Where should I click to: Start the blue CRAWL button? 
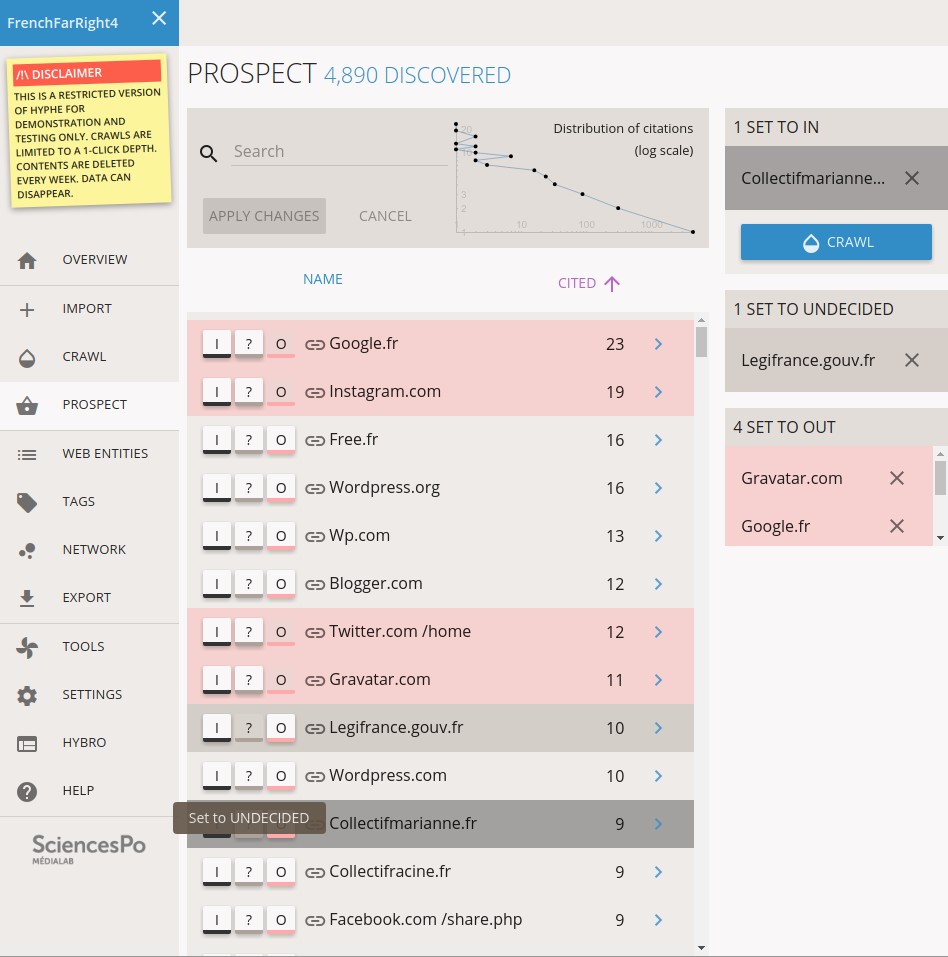pos(836,242)
